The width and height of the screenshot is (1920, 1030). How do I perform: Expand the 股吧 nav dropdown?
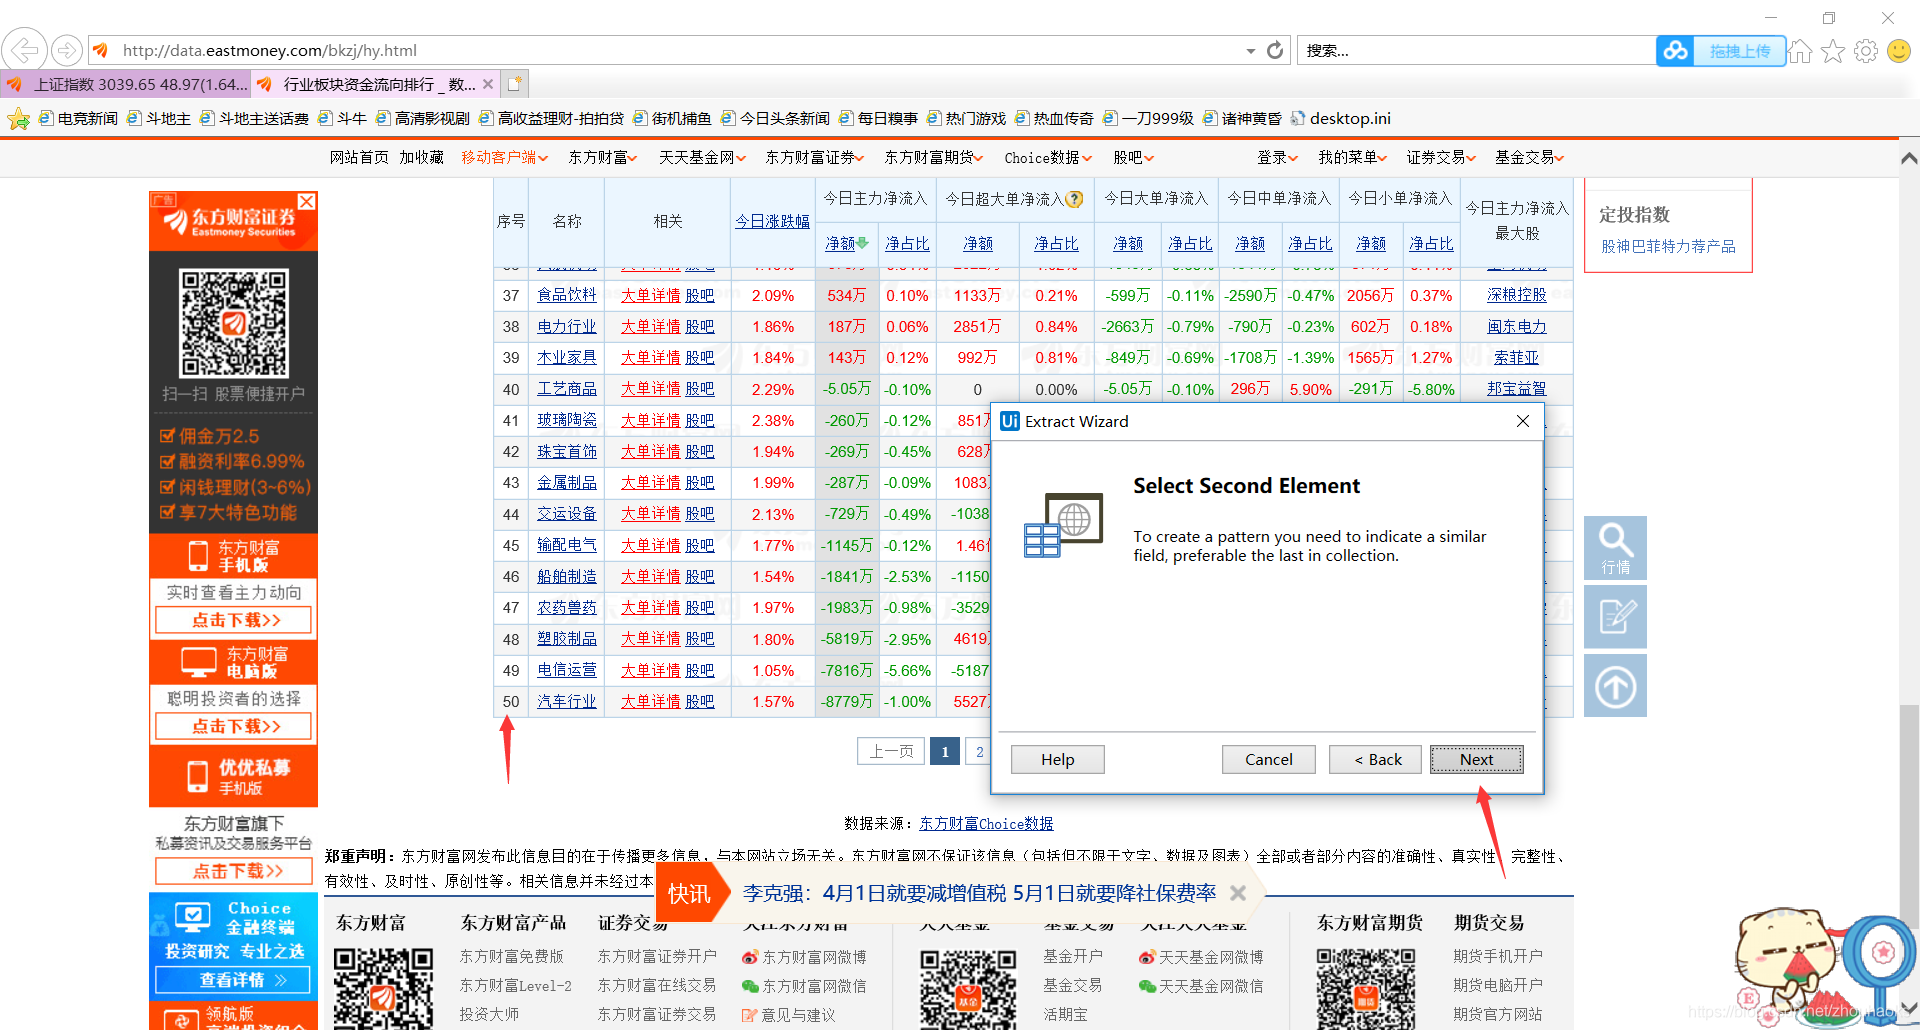pos(1134,157)
